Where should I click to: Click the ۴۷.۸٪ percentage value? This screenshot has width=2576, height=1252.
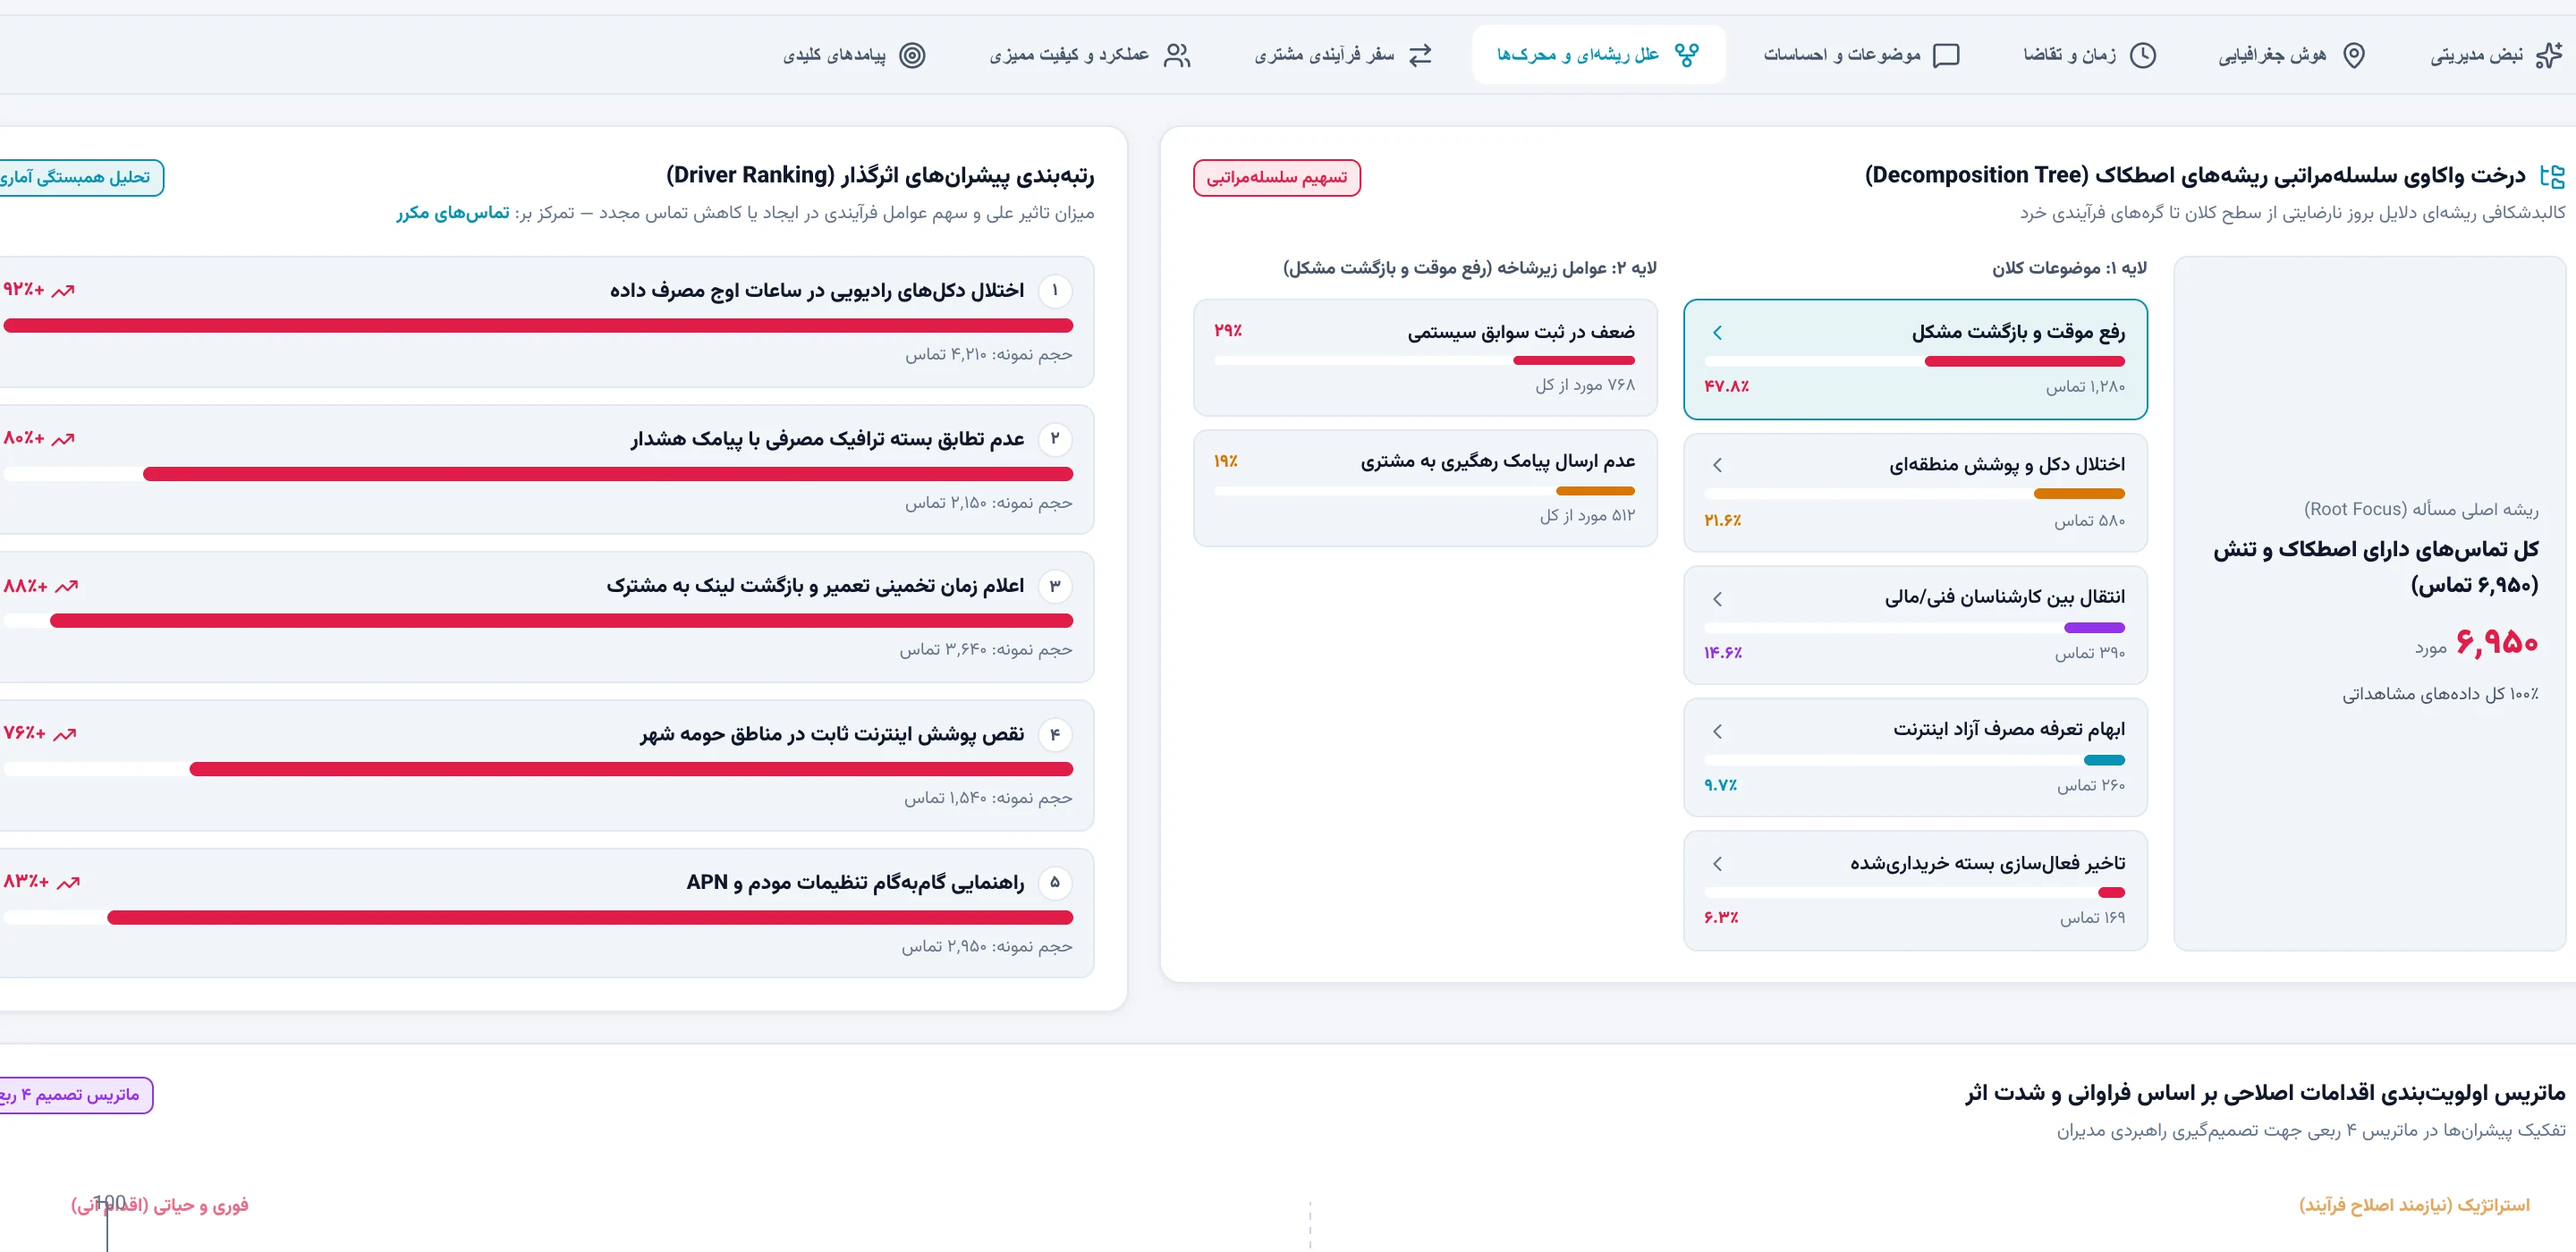(1727, 387)
